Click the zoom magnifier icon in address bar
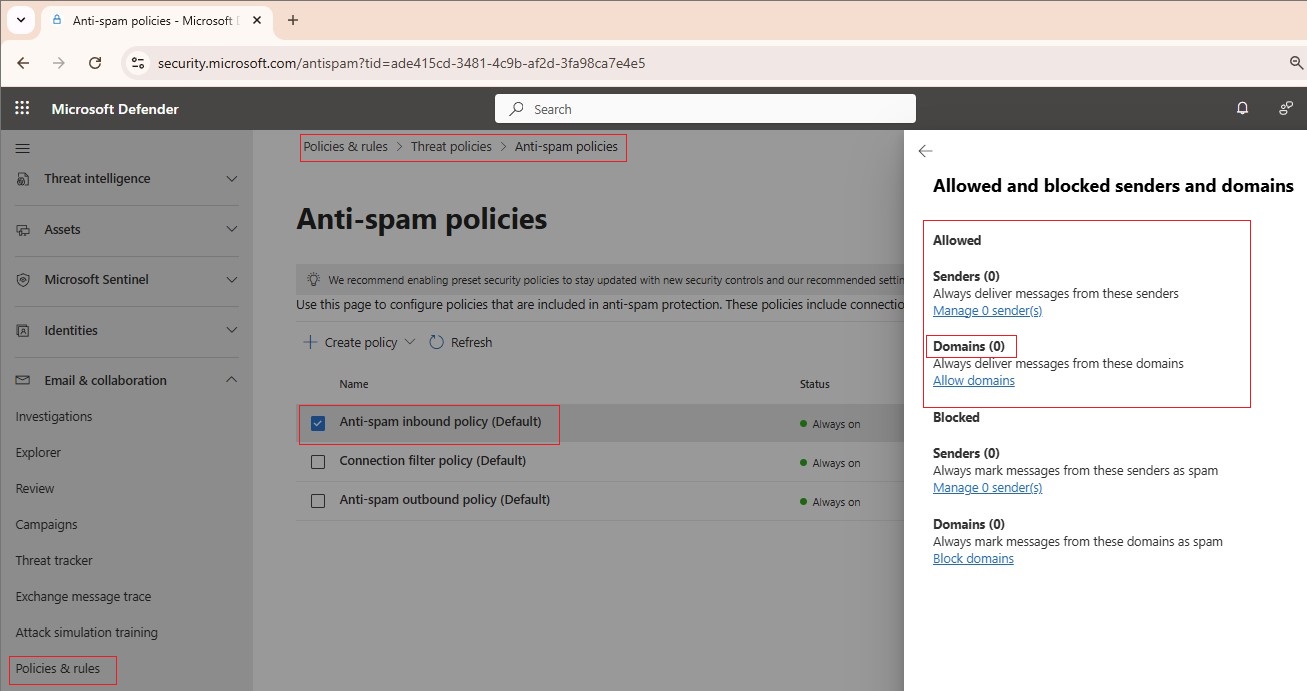This screenshot has height=691, width=1307. click(1296, 63)
